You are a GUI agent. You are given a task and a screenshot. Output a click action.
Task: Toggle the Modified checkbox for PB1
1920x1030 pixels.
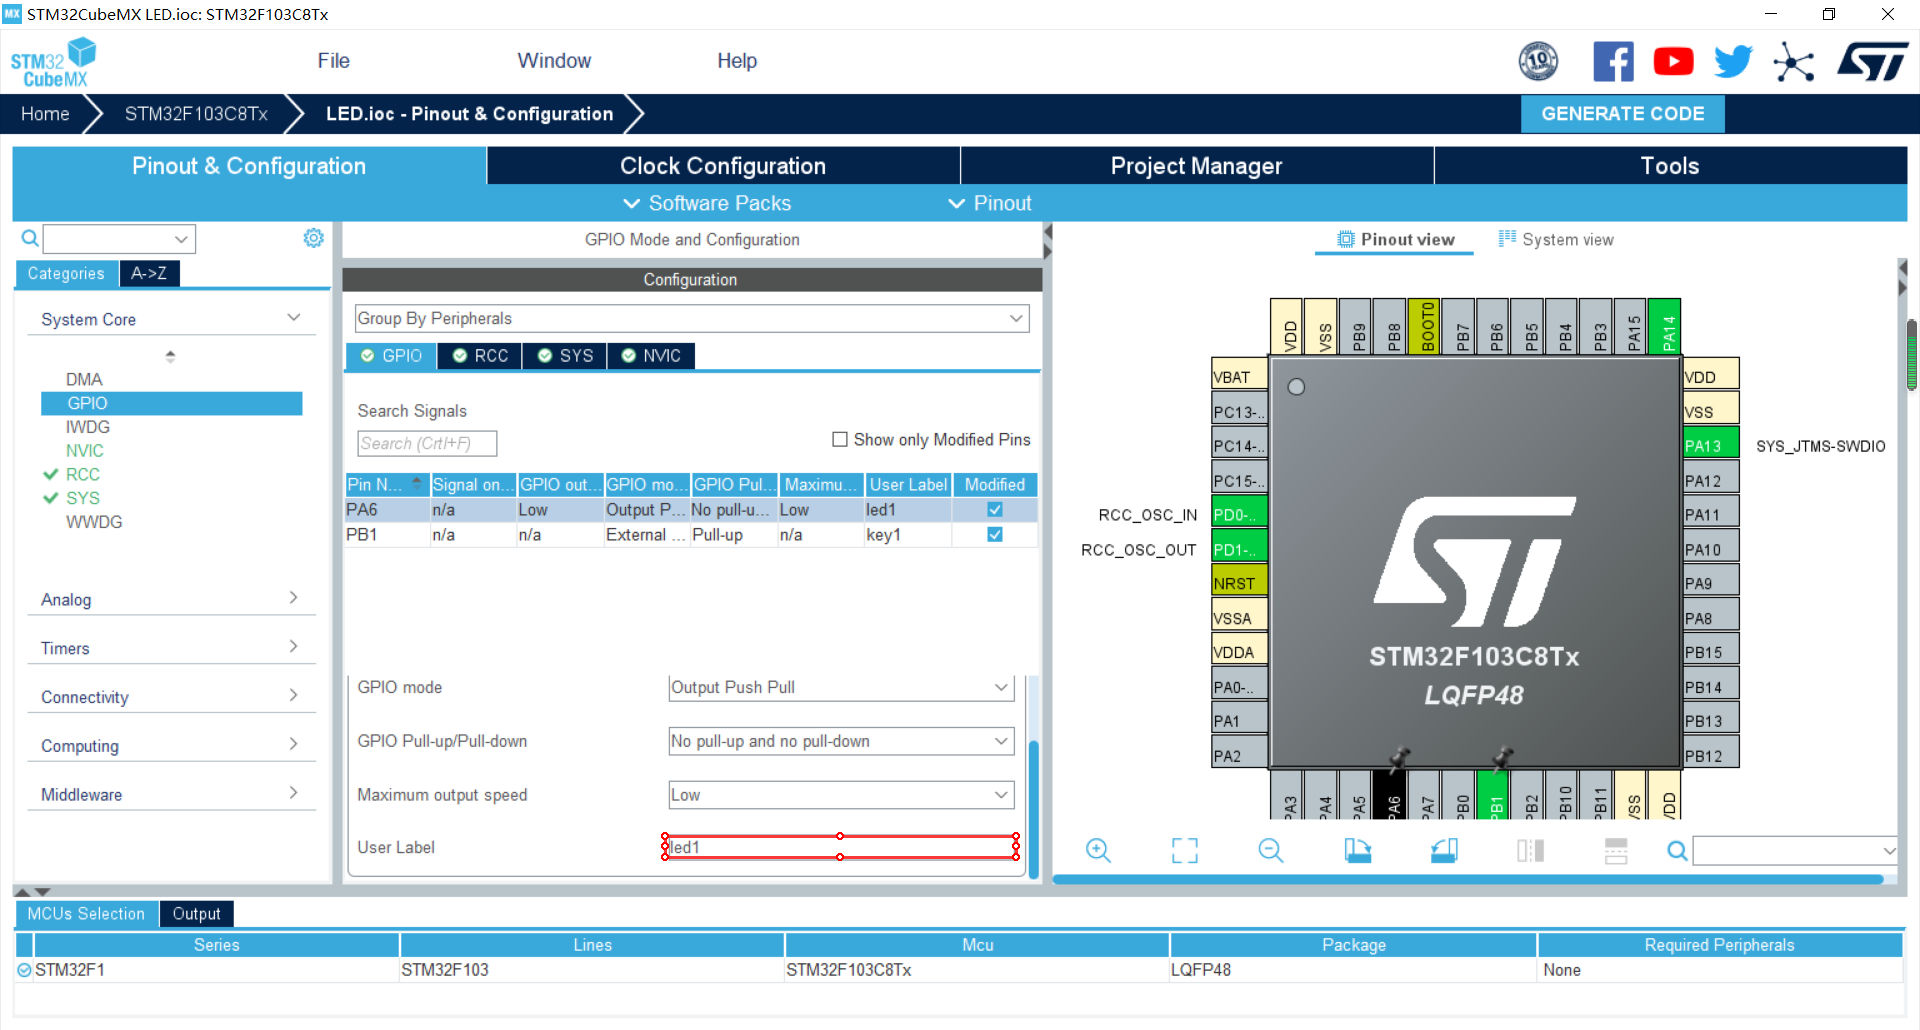pos(995,534)
